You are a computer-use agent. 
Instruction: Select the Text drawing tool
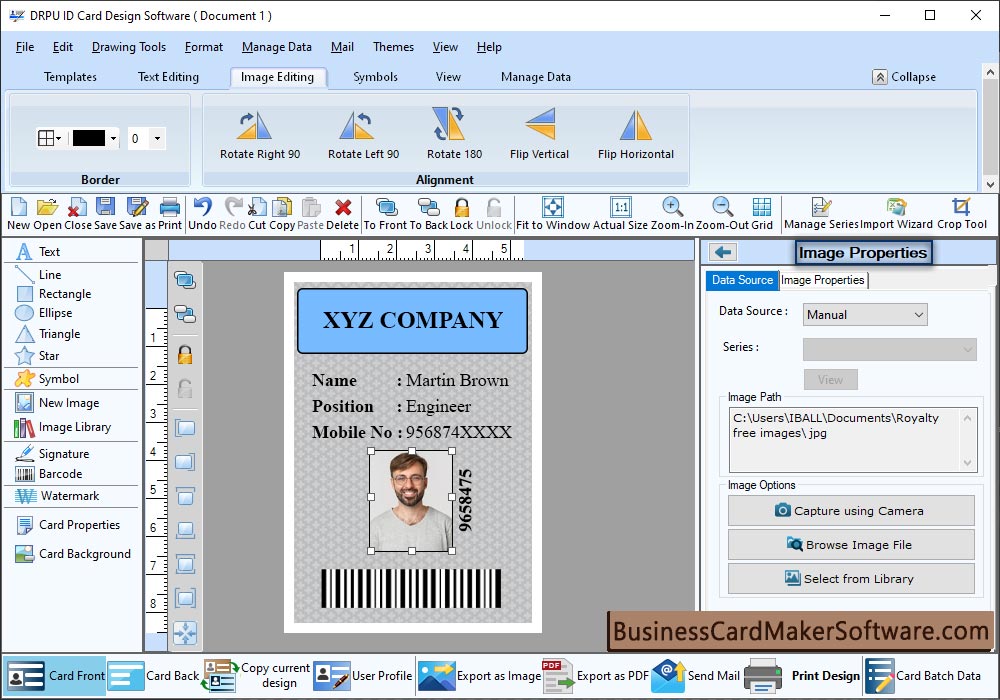(x=38, y=252)
